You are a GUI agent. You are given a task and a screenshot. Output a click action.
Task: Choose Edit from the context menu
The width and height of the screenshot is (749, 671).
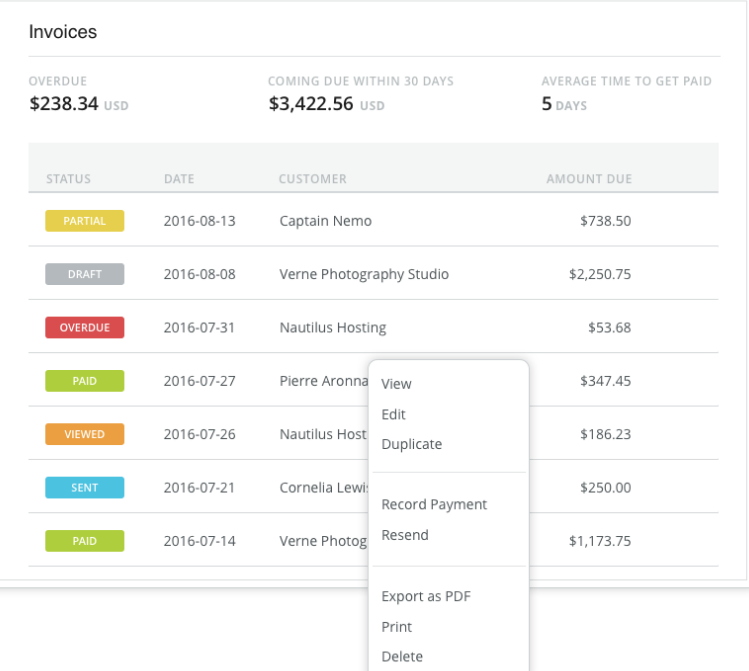(x=394, y=414)
